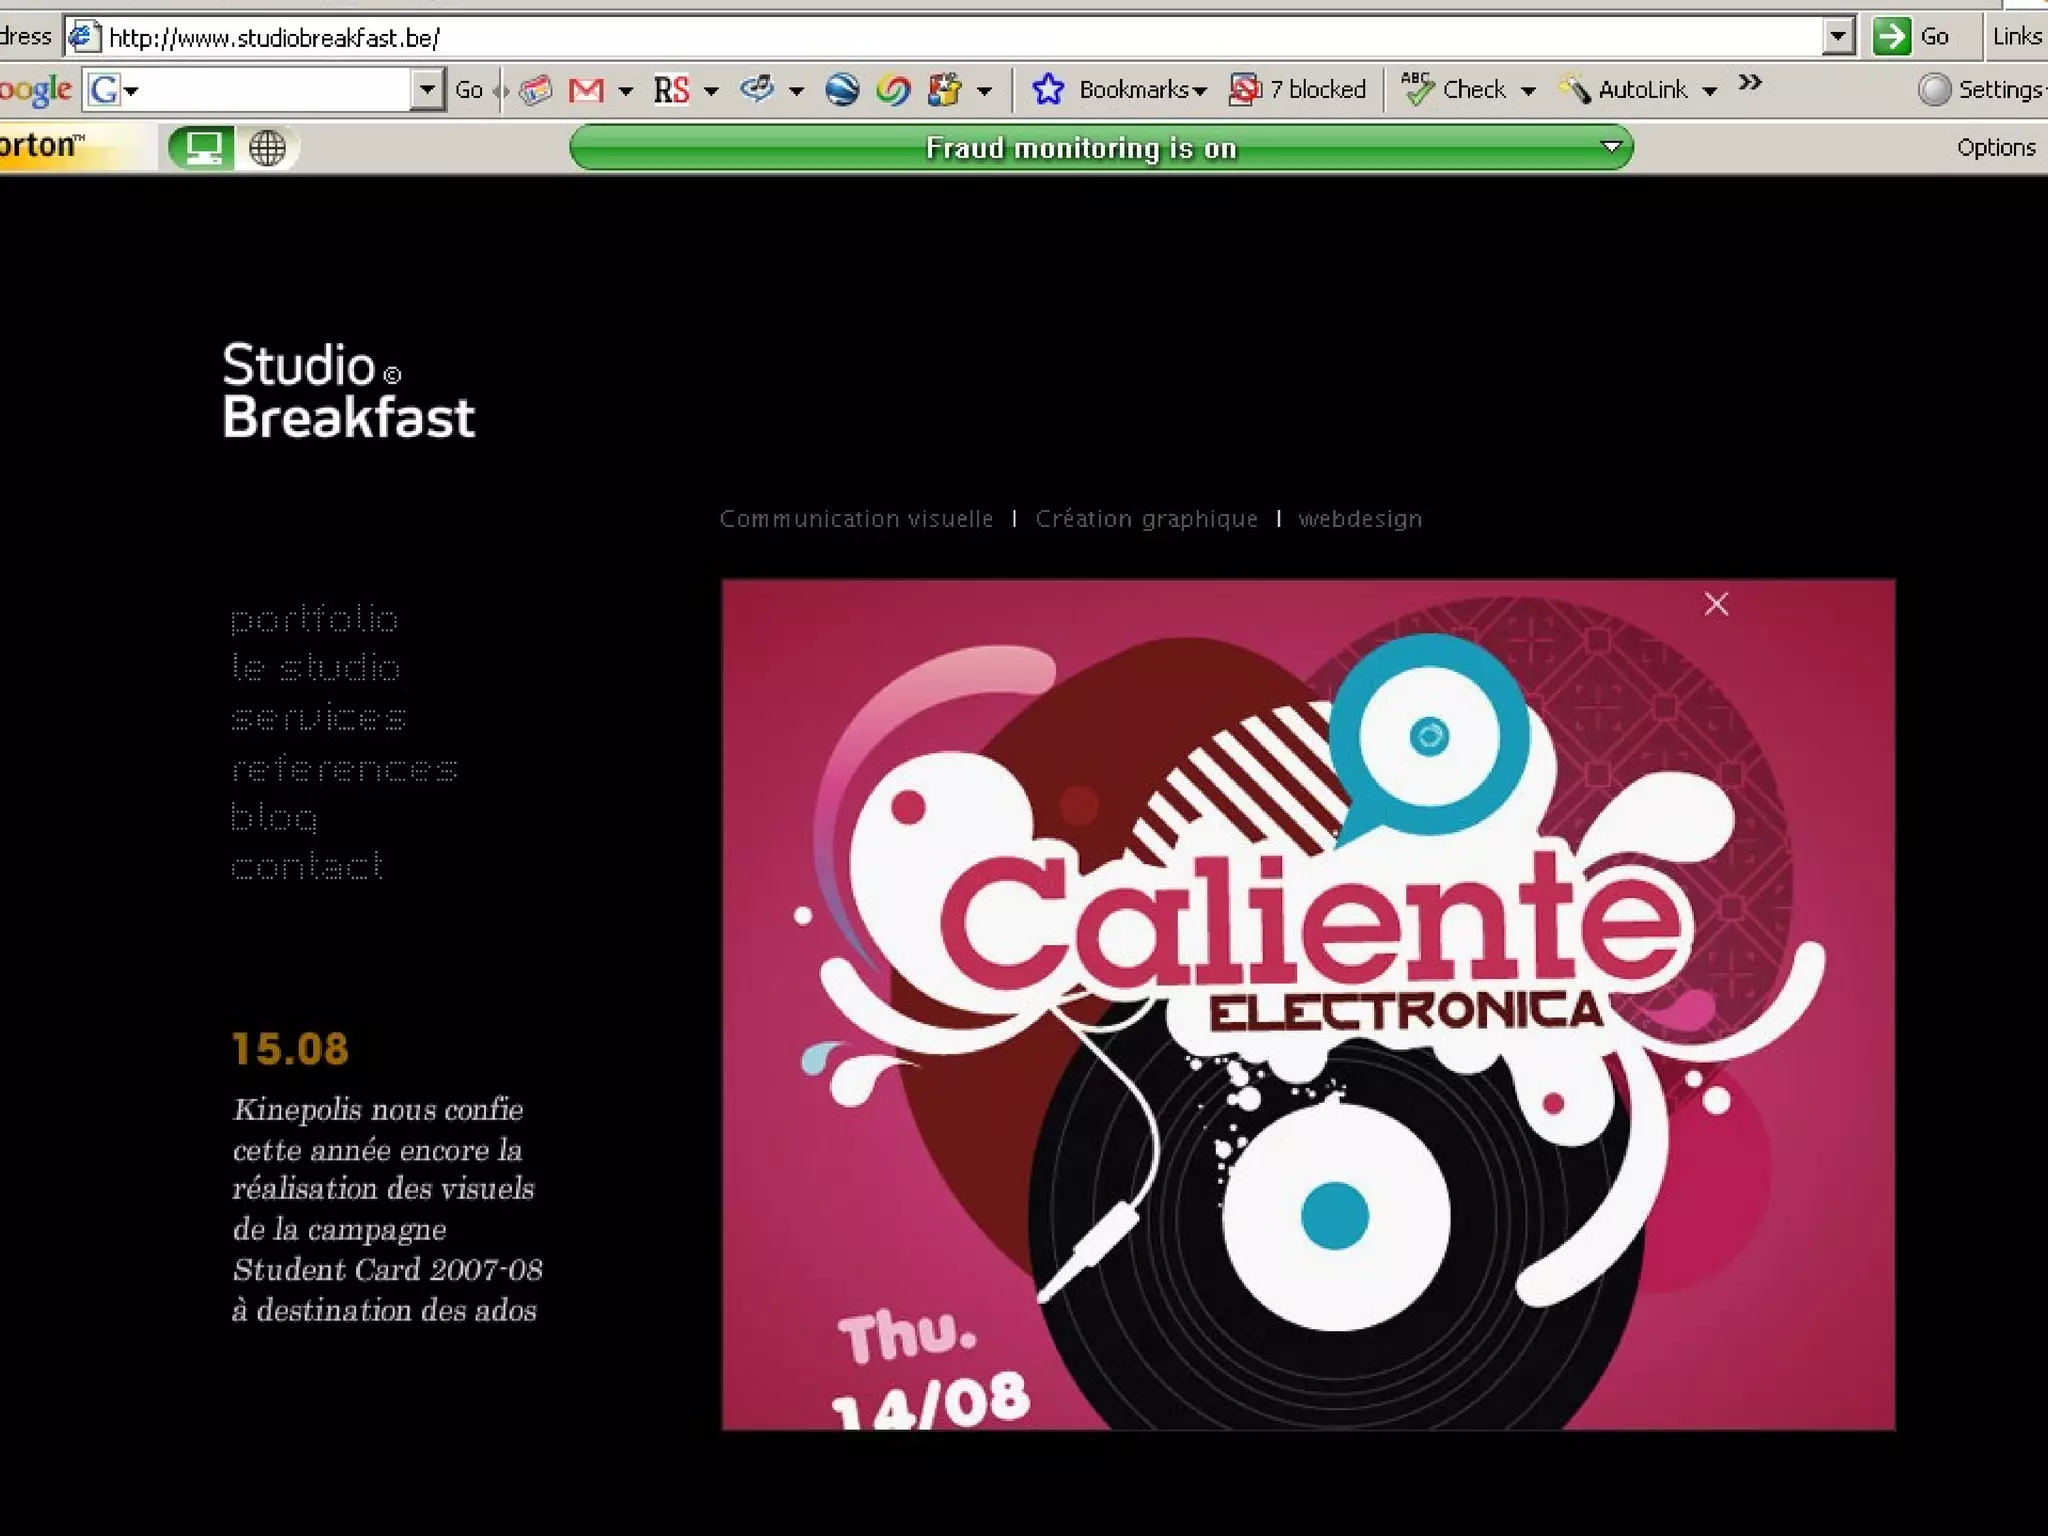Image resolution: width=2048 pixels, height=1536 pixels.
Task: Click the Norton Options link
Action: [x=1996, y=148]
